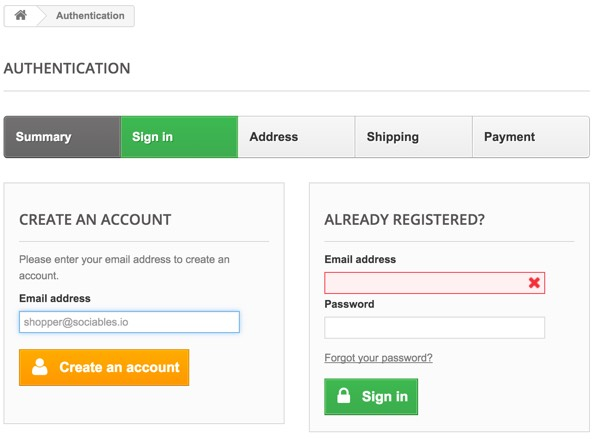Go to the Address checkout step

point(297,137)
